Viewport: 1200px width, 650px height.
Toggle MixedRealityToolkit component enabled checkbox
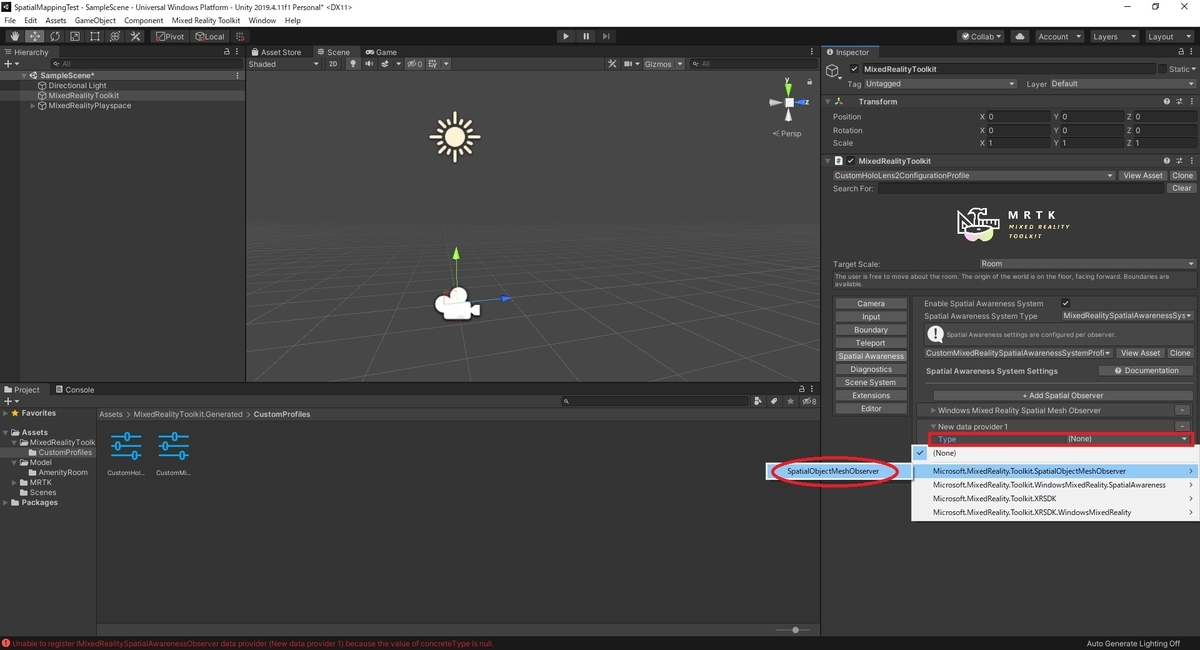pos(851,160)
